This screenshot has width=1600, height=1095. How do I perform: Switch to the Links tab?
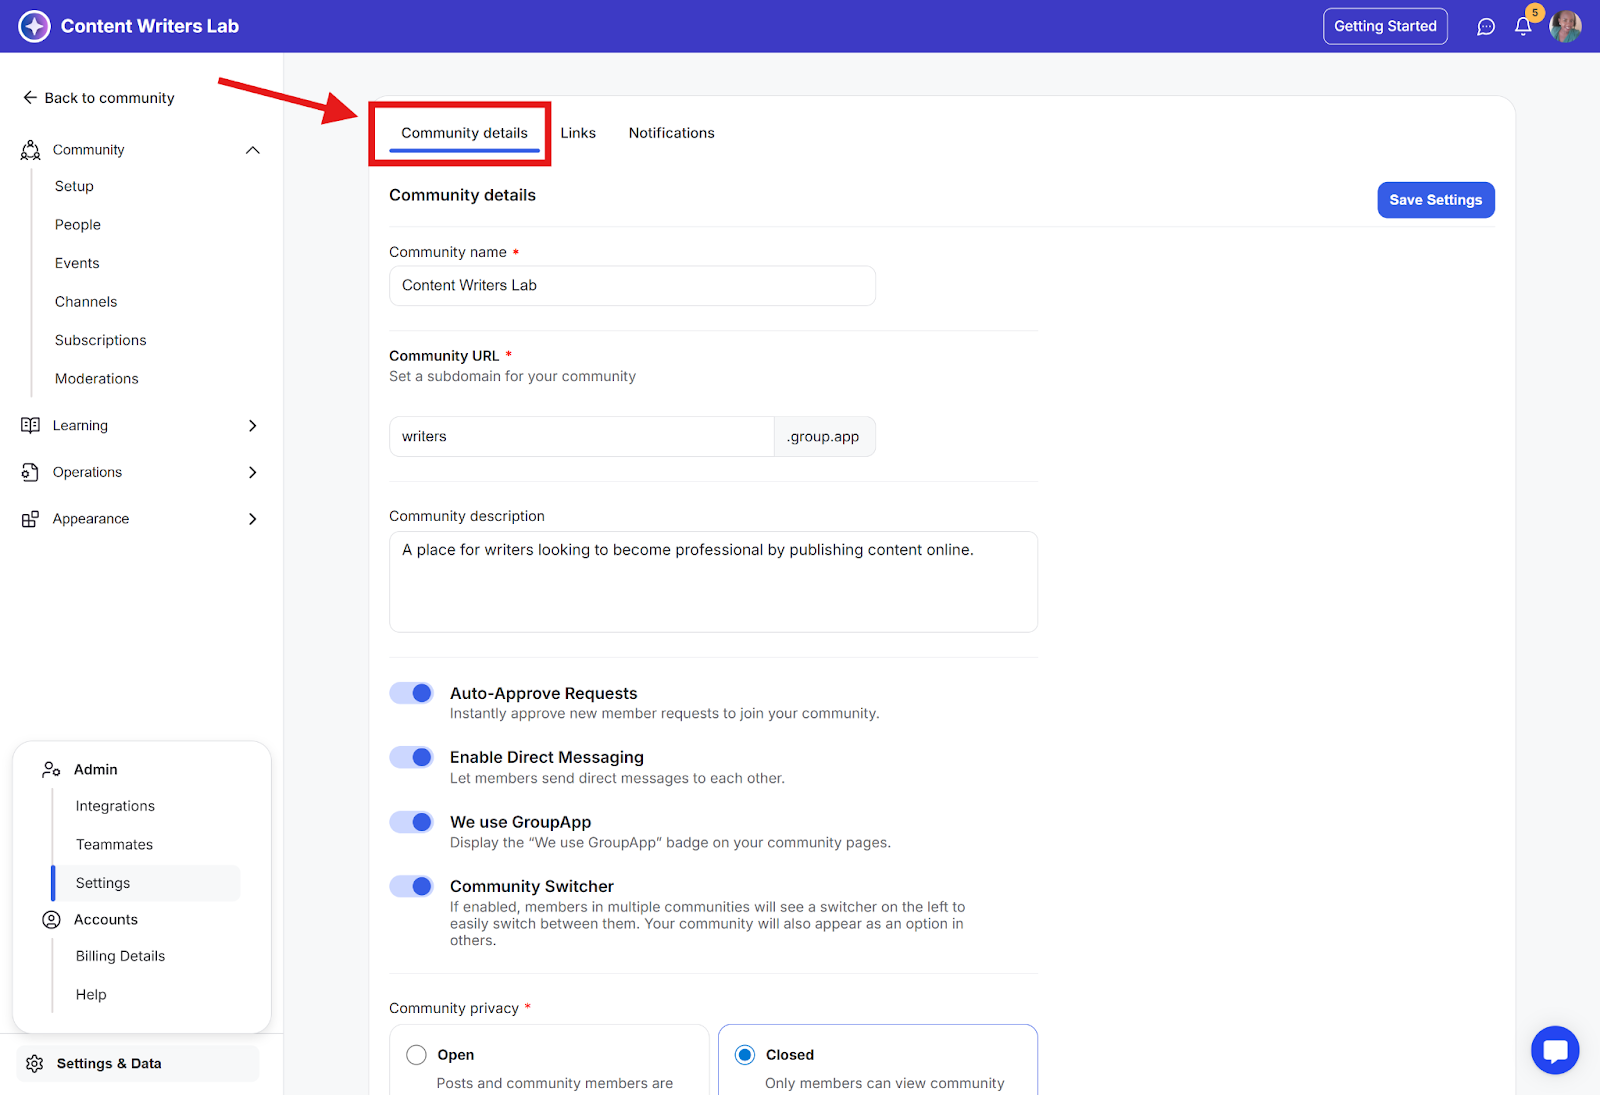click(578, 133)
